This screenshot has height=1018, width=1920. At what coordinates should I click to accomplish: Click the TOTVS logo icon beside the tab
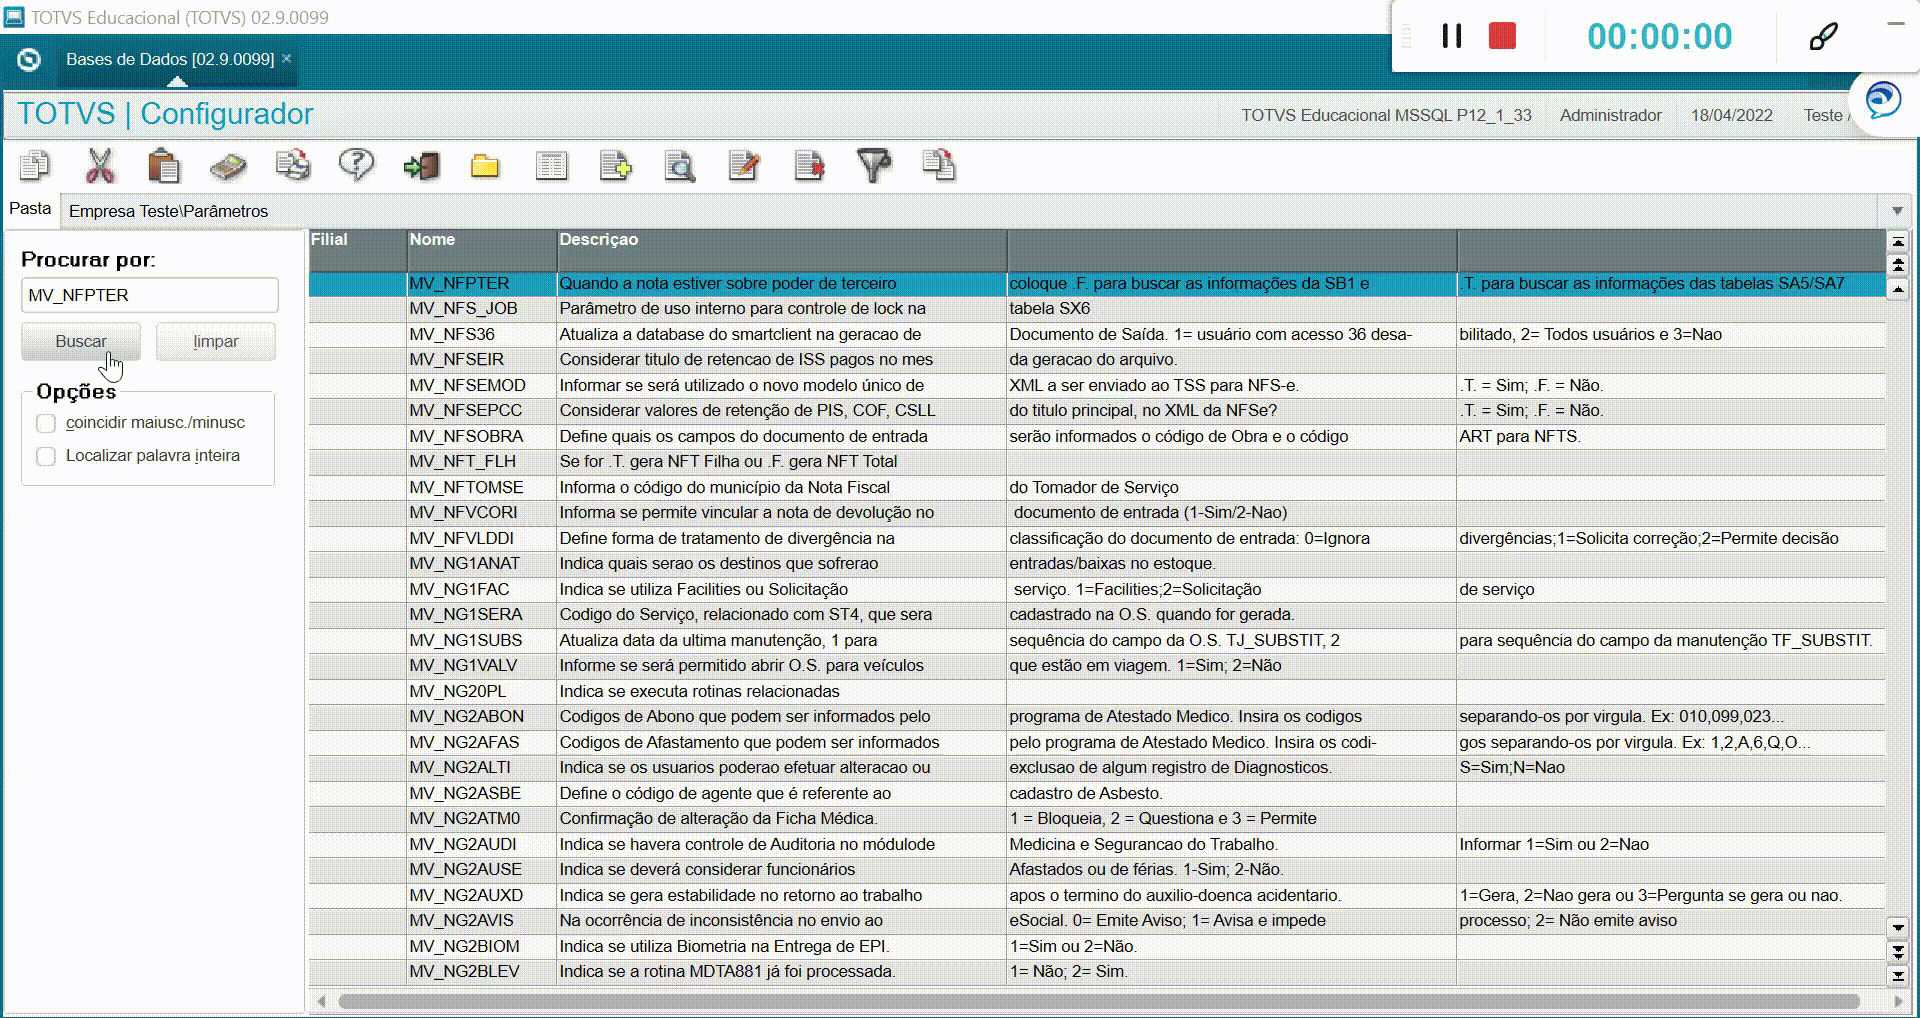coord(29,60)
